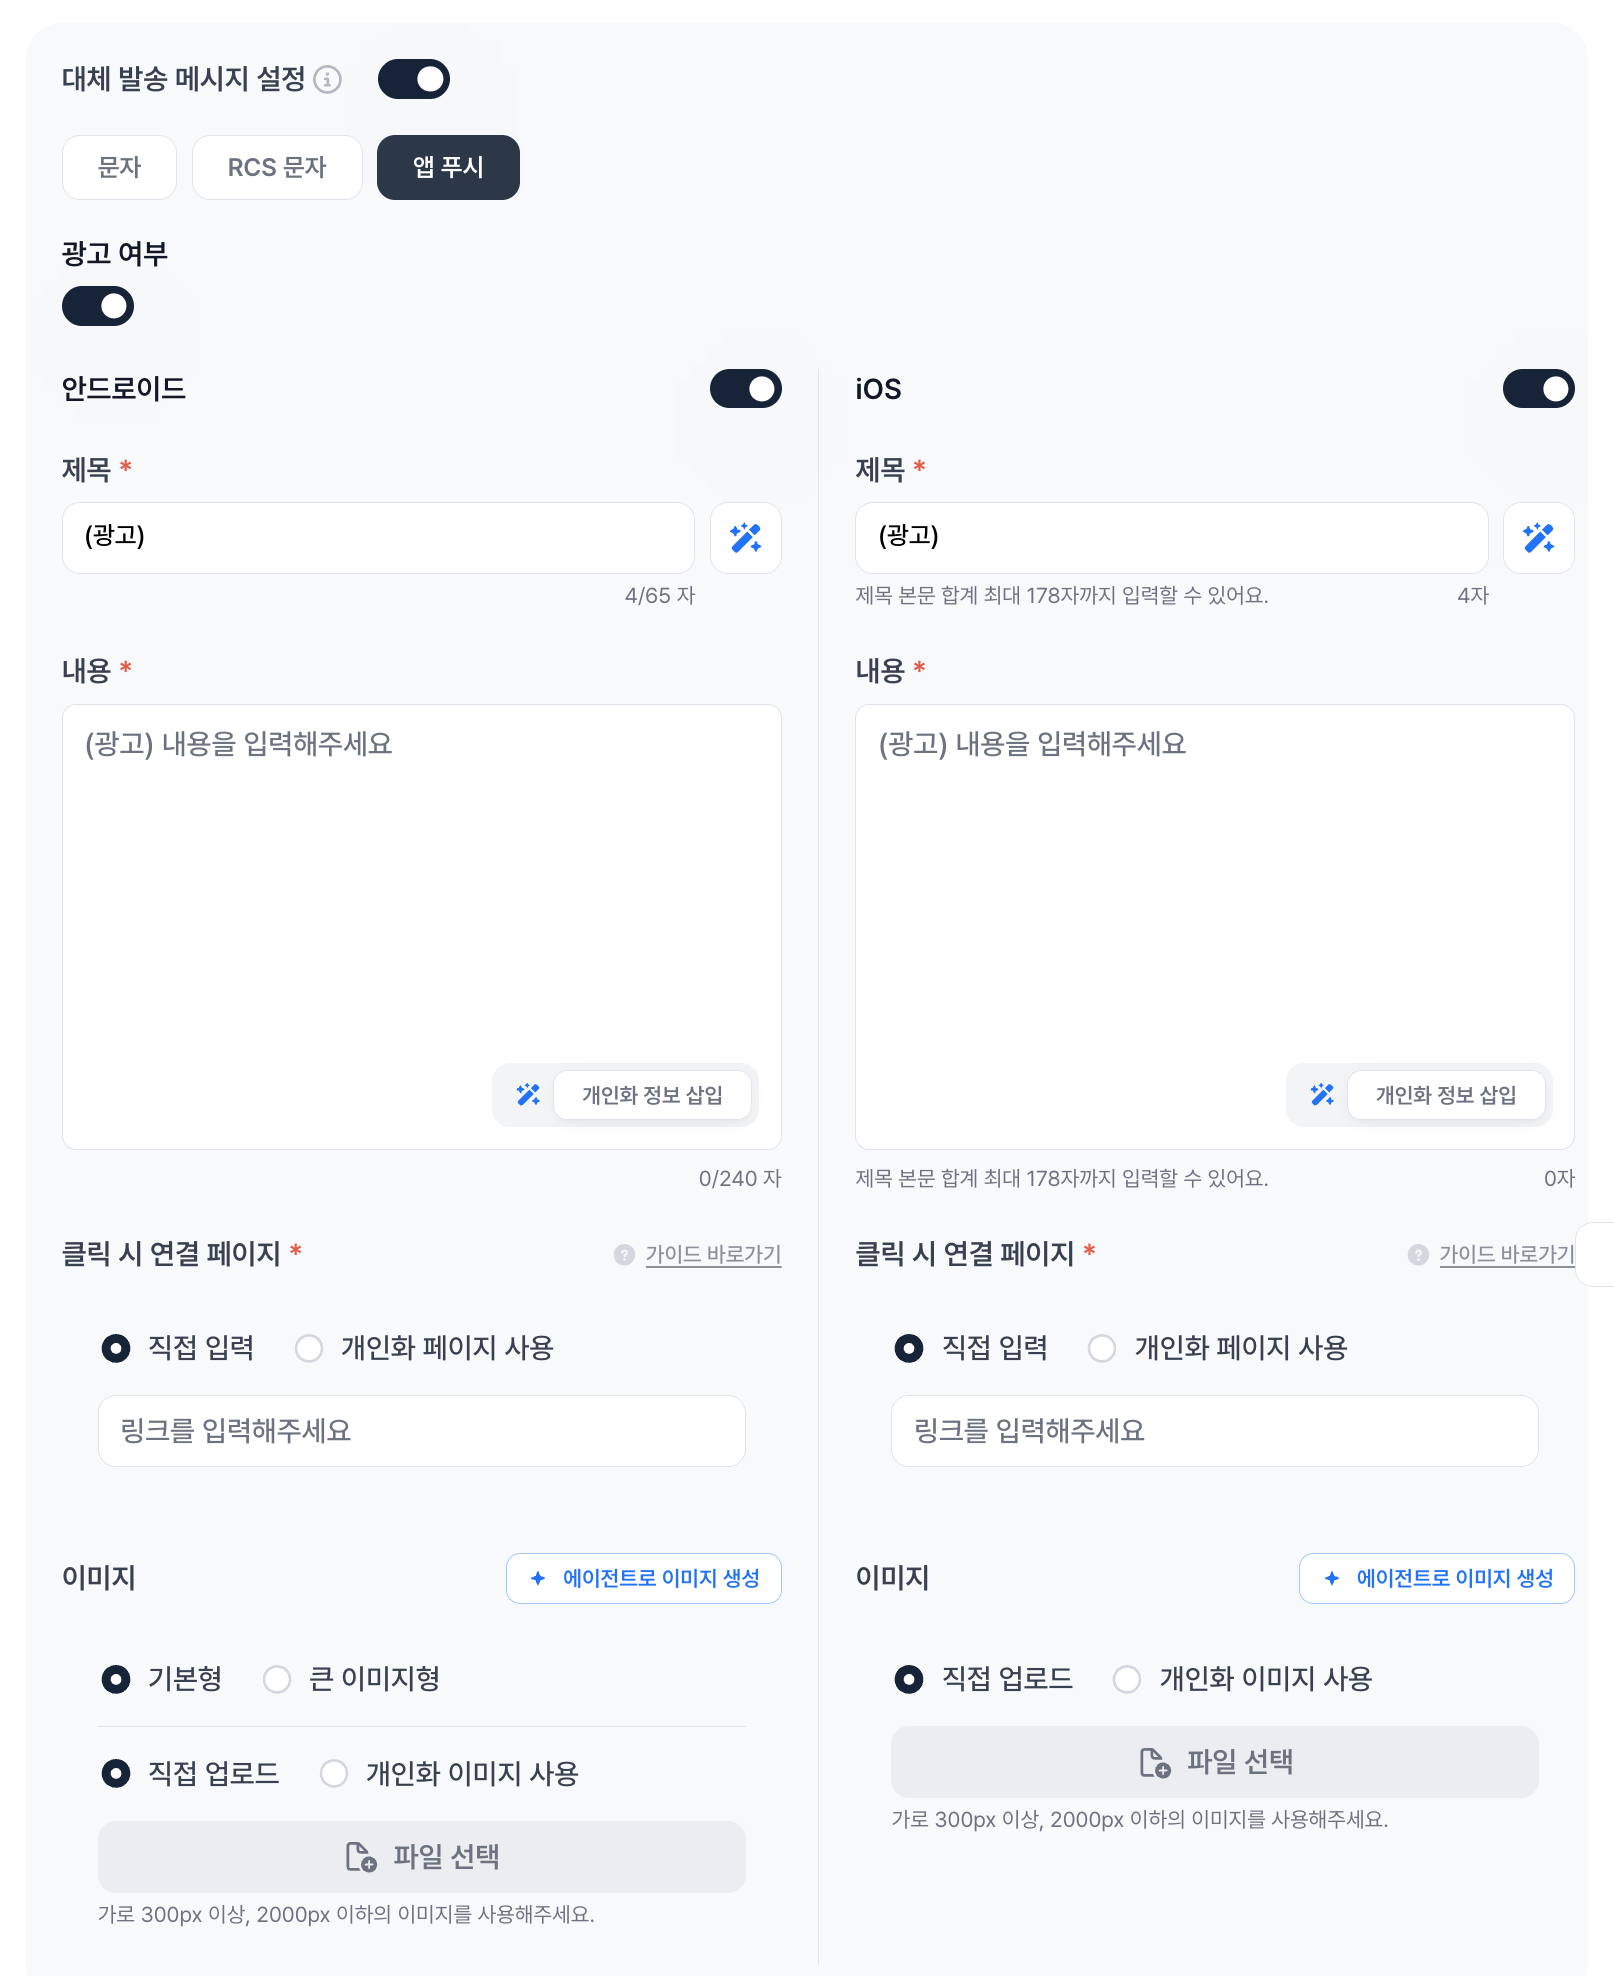The image size is (1614, 1976).
Task: Toggle the 대체 발송 메시지 설정 switch
Action: 414,79
